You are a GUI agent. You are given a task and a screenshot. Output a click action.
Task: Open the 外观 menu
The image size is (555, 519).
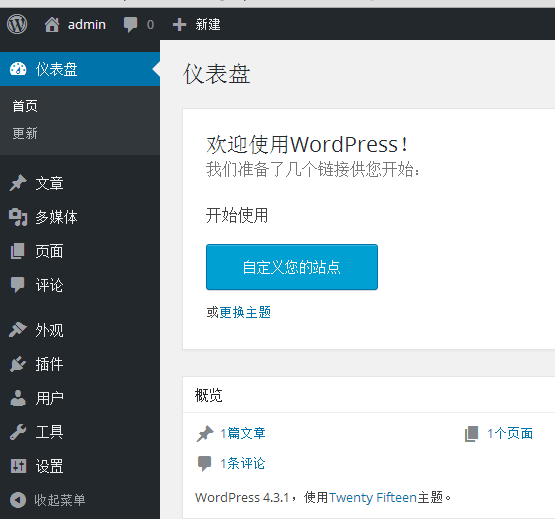pyautogui.click(x=80, y=330)
